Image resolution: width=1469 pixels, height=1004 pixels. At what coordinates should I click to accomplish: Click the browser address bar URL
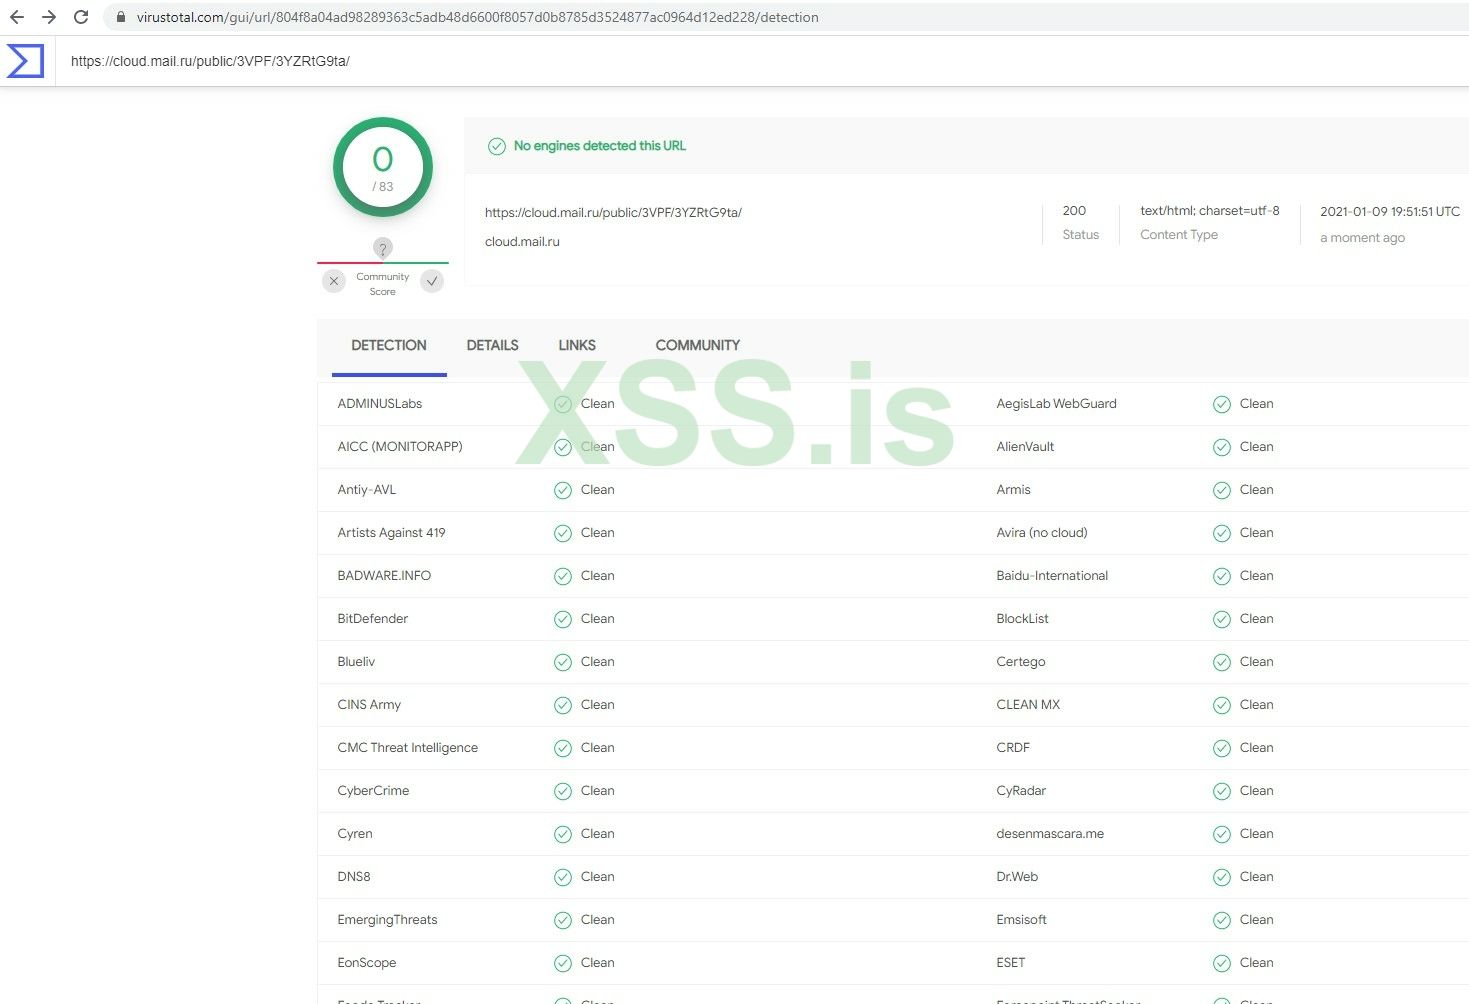478,17
